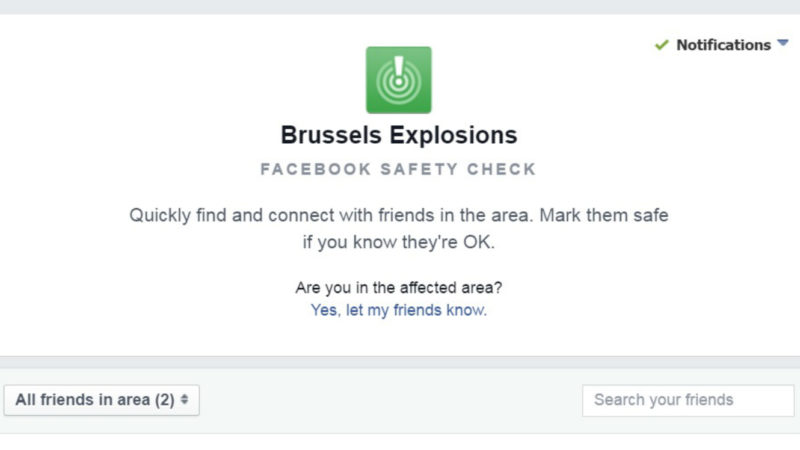The width and height of the screenshot is (800, 450).
Task: Open the 'All friends in area (2)' dropdown
Action: [102, 400]
